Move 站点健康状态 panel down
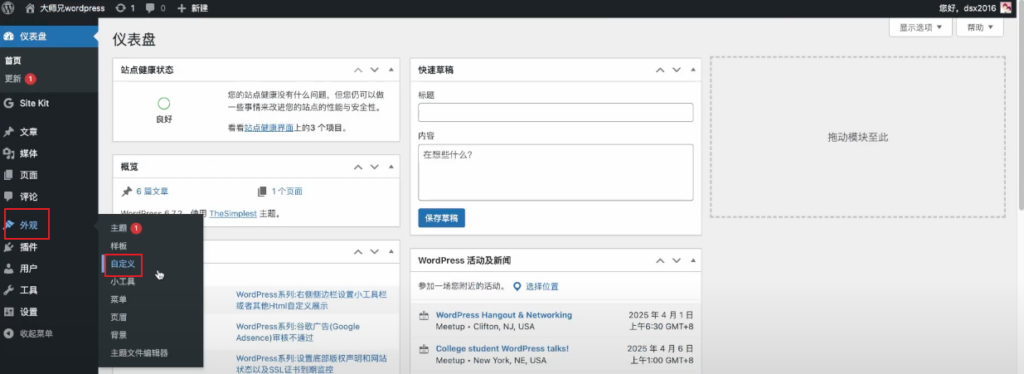The height and width of the screenshot is (374, 1024). (374, 70)
